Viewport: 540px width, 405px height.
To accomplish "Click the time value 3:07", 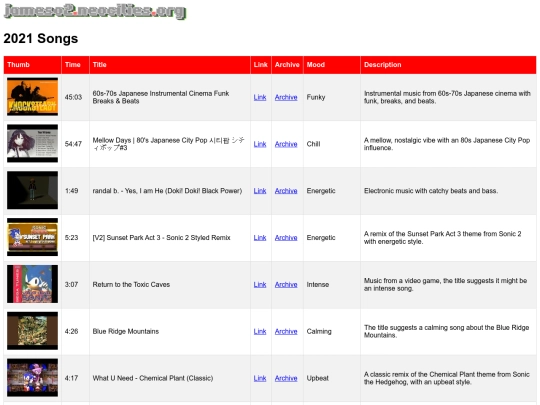I will tap(72, 284).
